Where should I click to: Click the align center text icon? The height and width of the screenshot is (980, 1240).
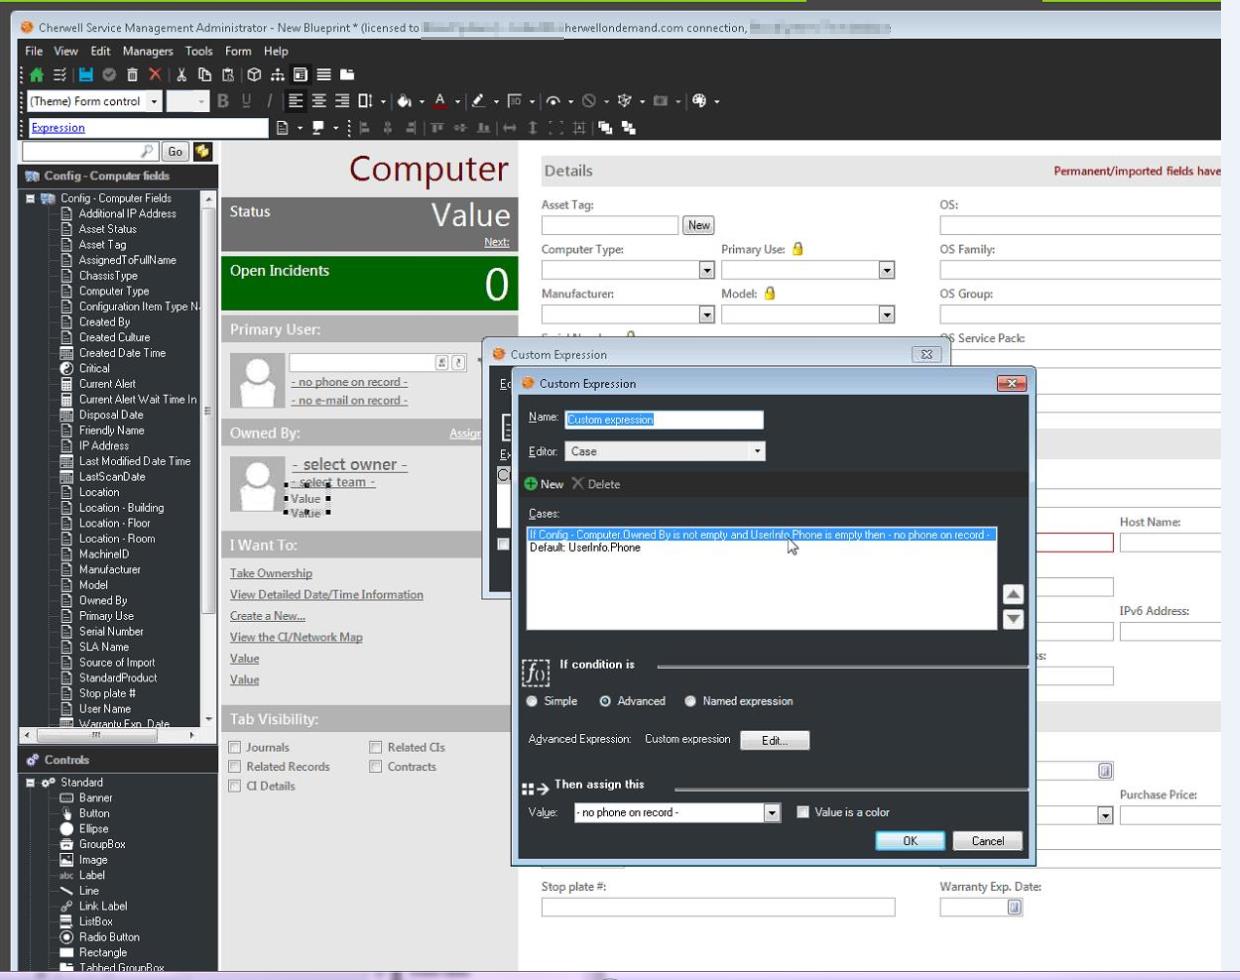click(319, 100)
